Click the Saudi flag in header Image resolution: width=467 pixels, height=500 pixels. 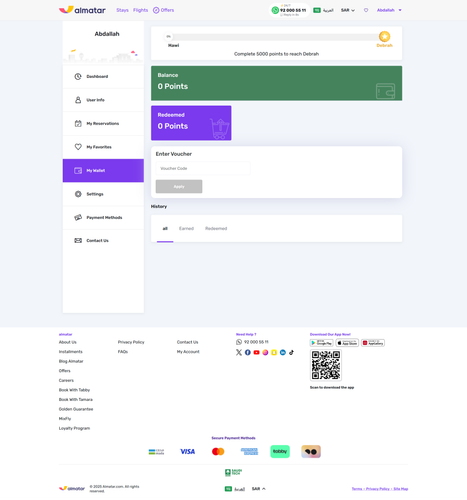click(x=317, y=10)
